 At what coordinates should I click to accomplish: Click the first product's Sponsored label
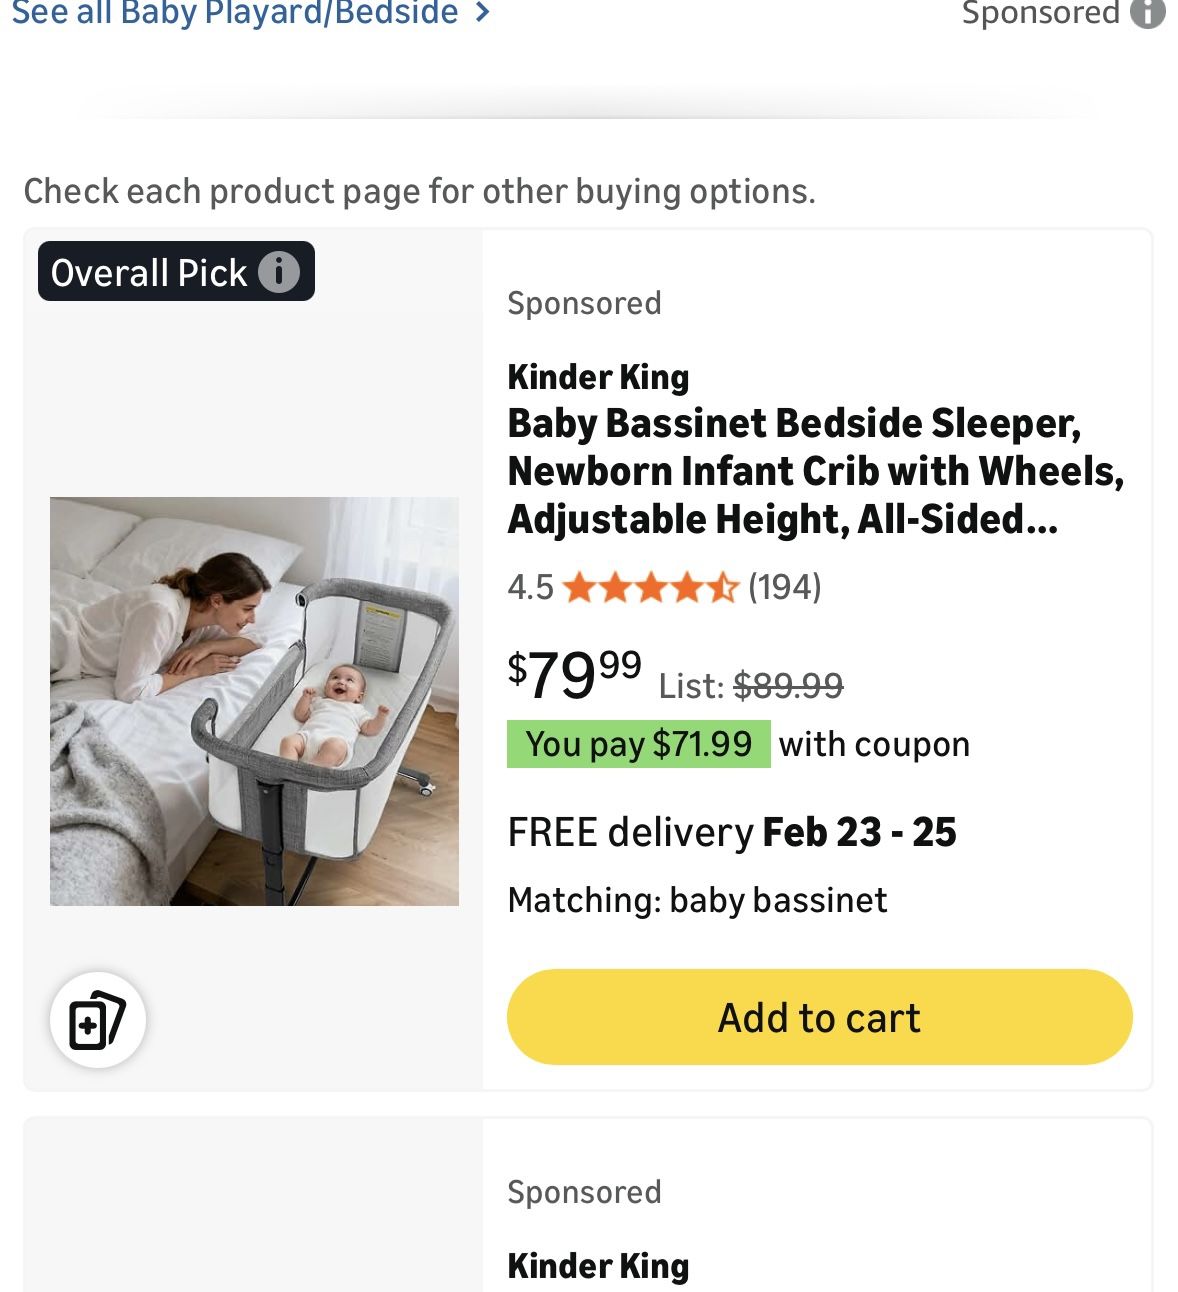584,303
